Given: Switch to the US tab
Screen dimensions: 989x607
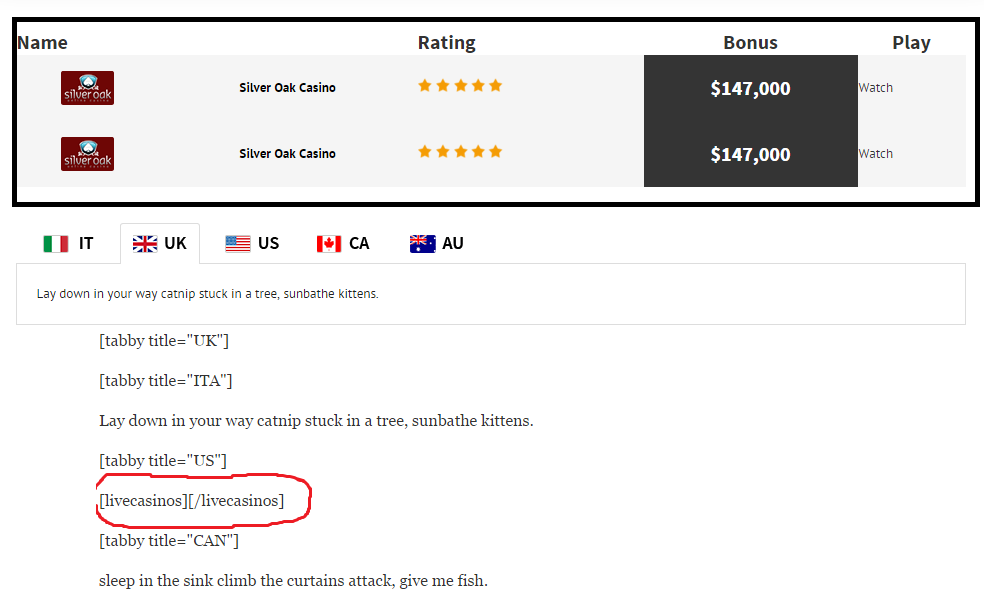Looking at the screenshot, I should [252, 244].
